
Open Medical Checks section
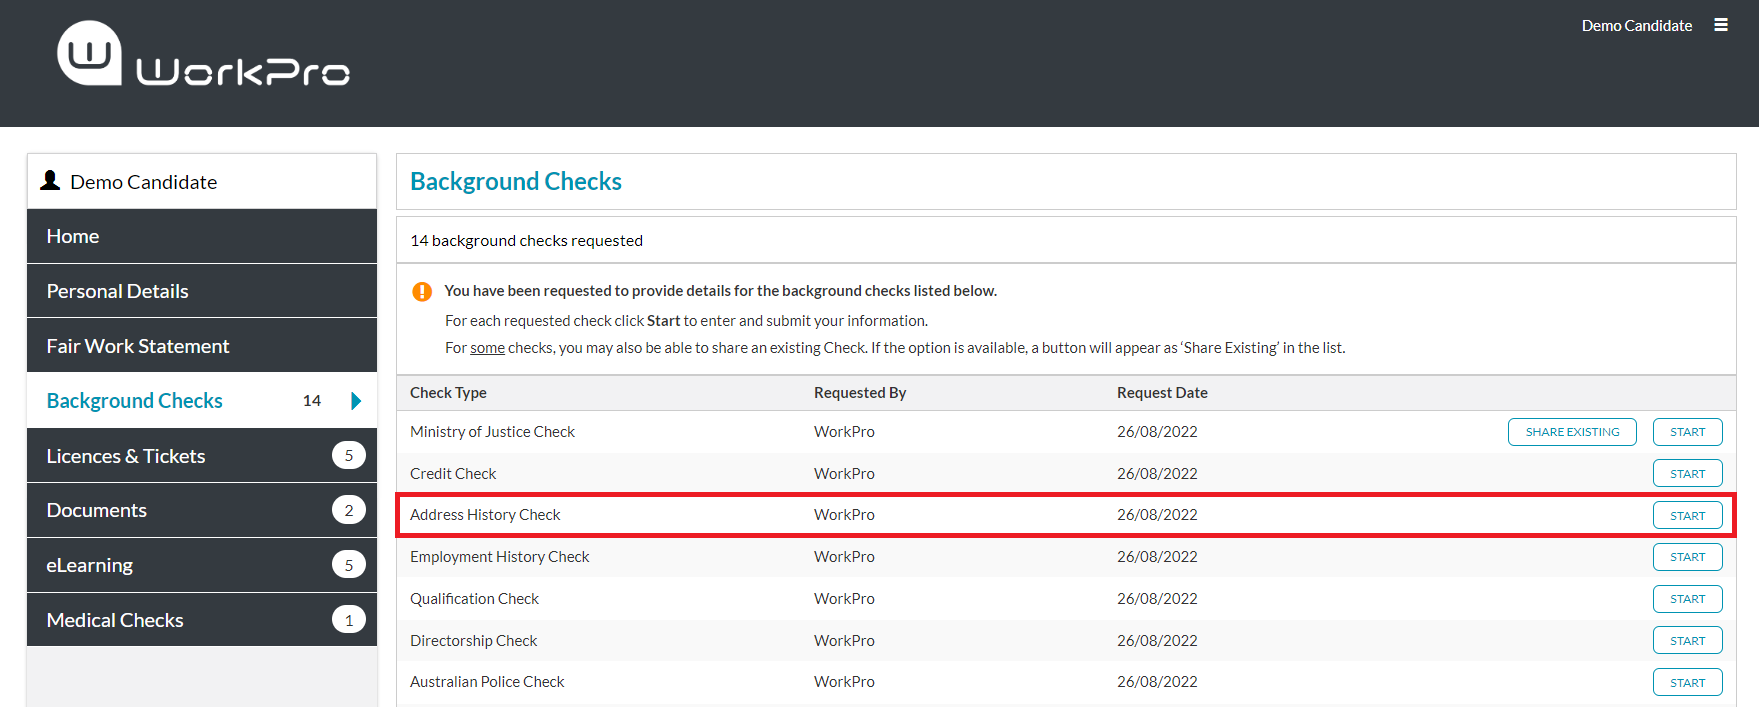202,620
